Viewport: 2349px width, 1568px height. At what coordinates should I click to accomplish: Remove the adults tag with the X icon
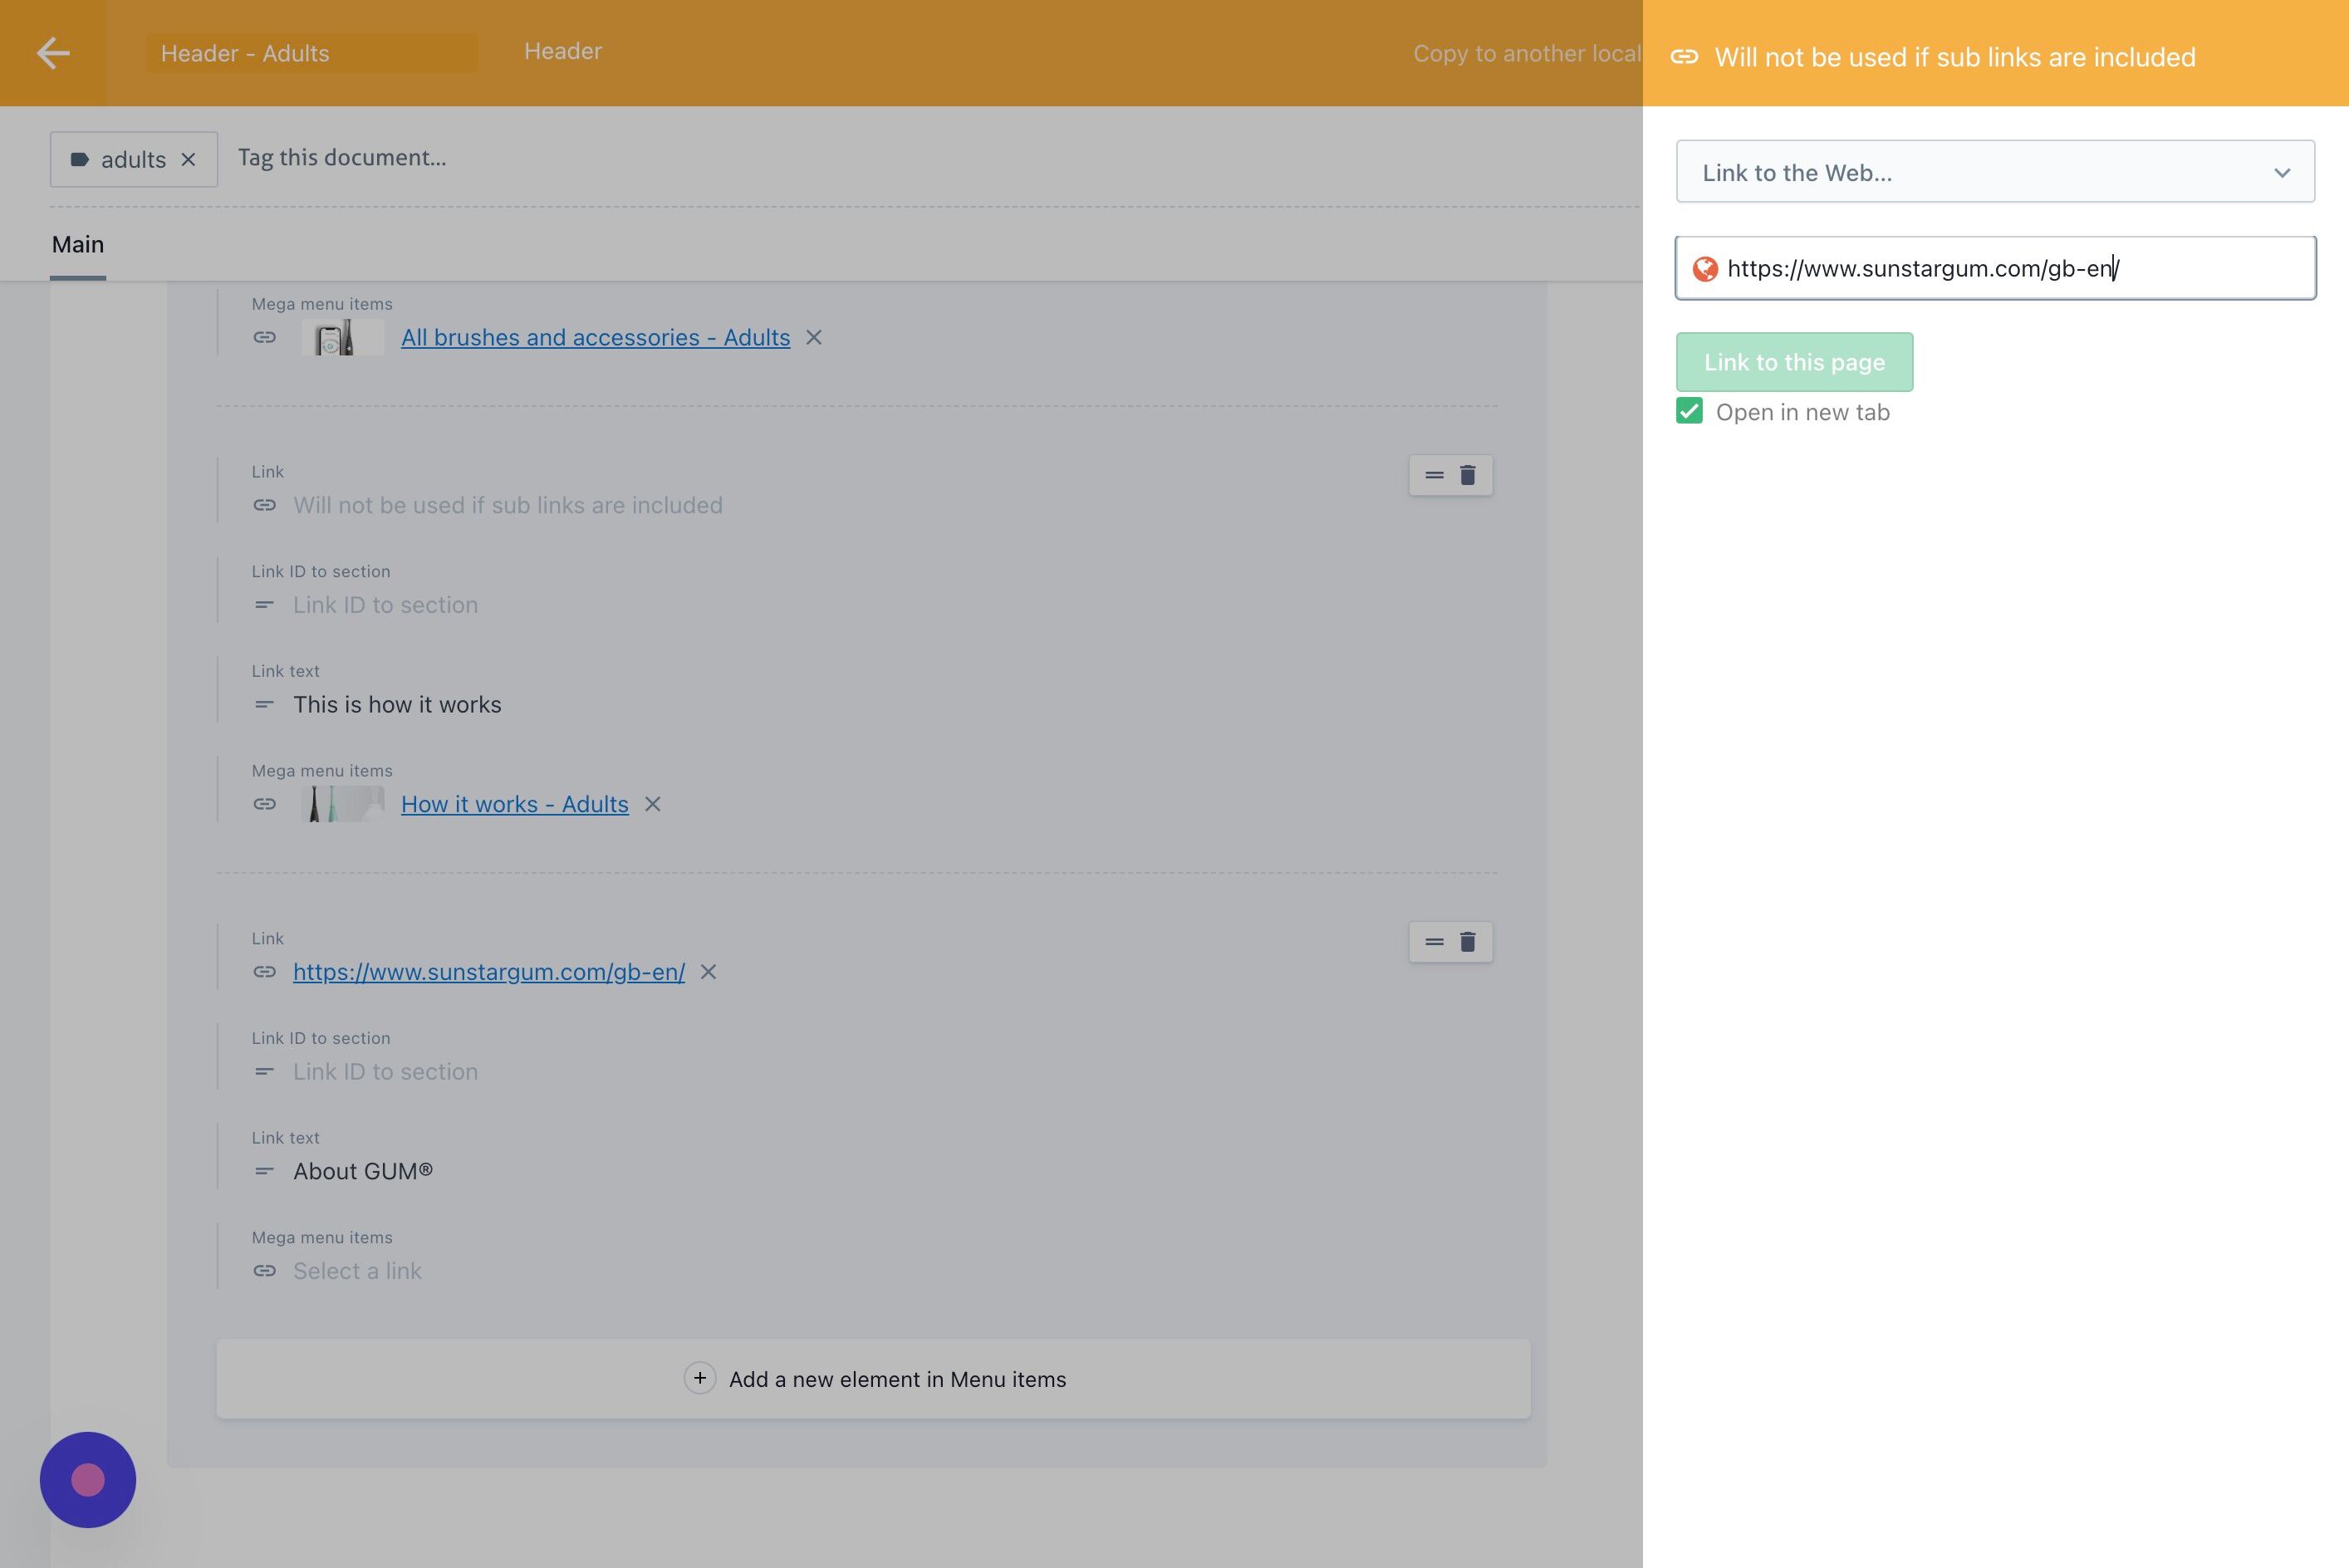coord(188,160)
